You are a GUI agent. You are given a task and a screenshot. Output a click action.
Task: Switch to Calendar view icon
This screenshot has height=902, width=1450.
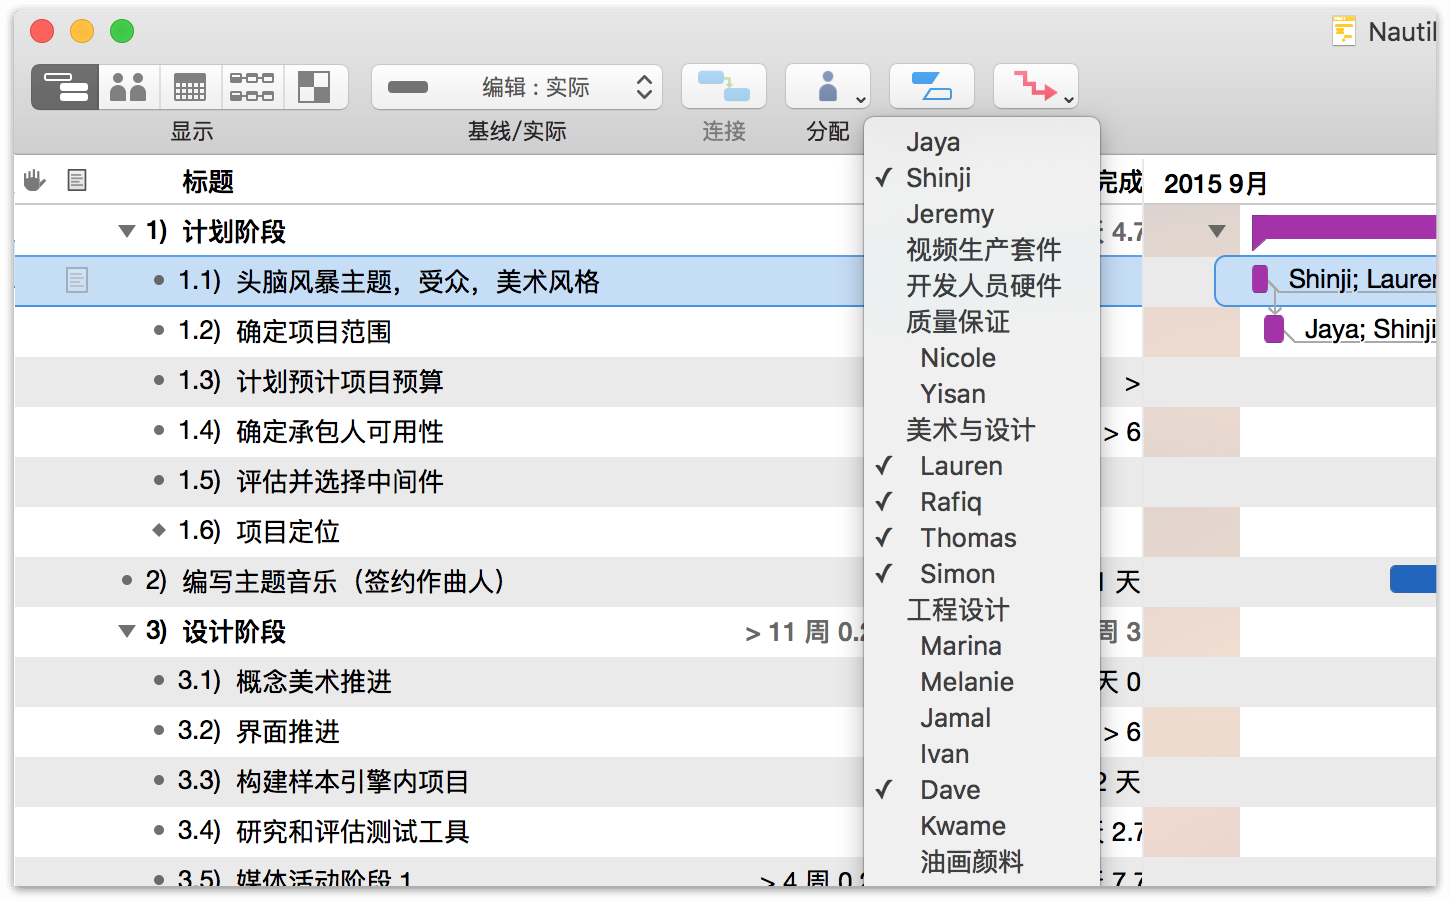pos(190,87)
